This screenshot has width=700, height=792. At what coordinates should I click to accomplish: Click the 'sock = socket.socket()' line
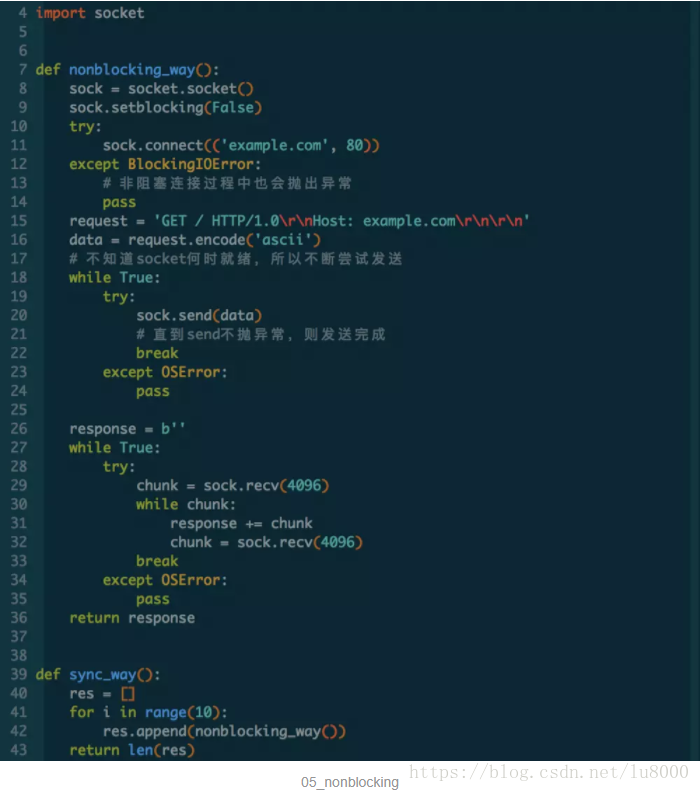(161, 89)
